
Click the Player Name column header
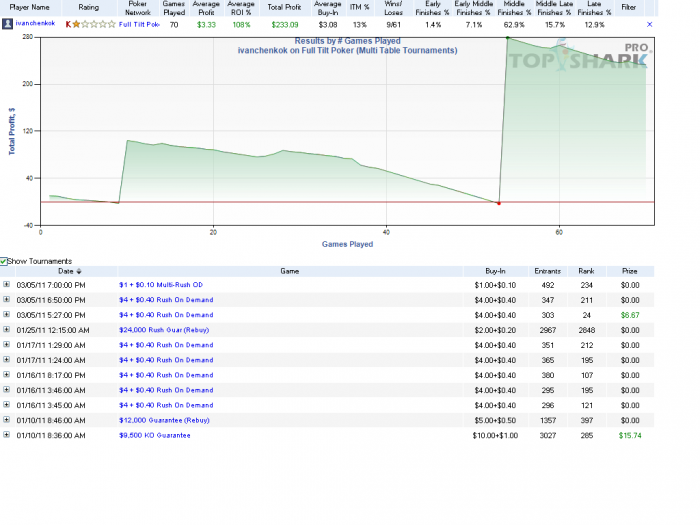click(x=29, y=8)
